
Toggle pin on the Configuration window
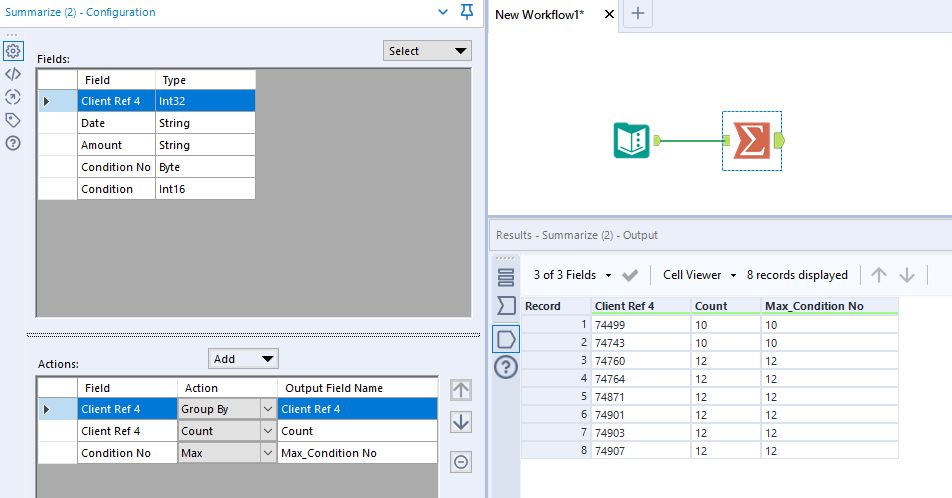(467, 12)
